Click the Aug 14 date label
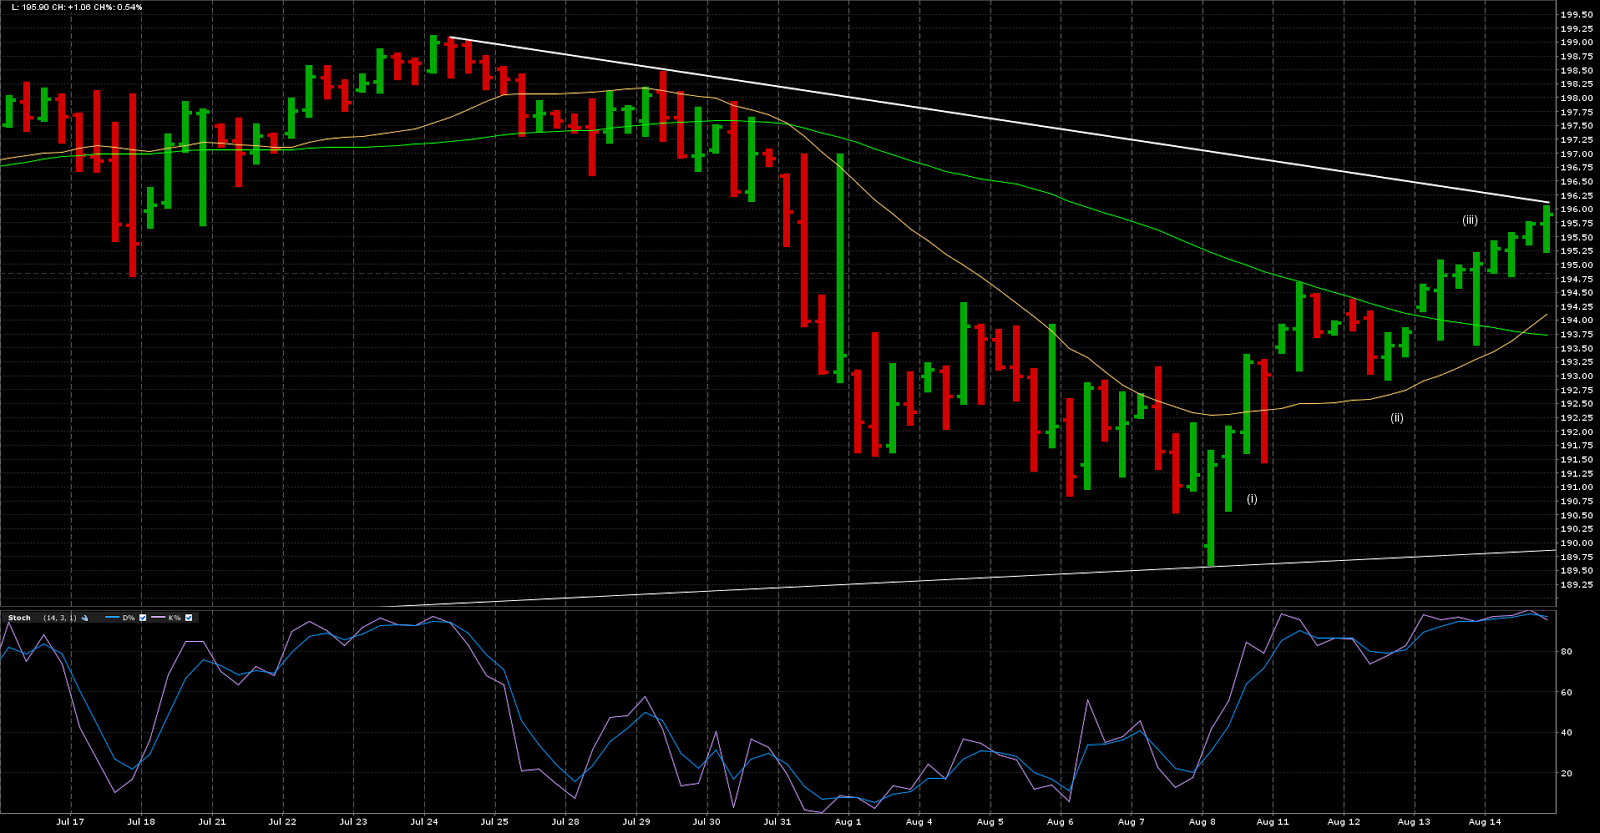1600x833 pixels. [1485, 822]
